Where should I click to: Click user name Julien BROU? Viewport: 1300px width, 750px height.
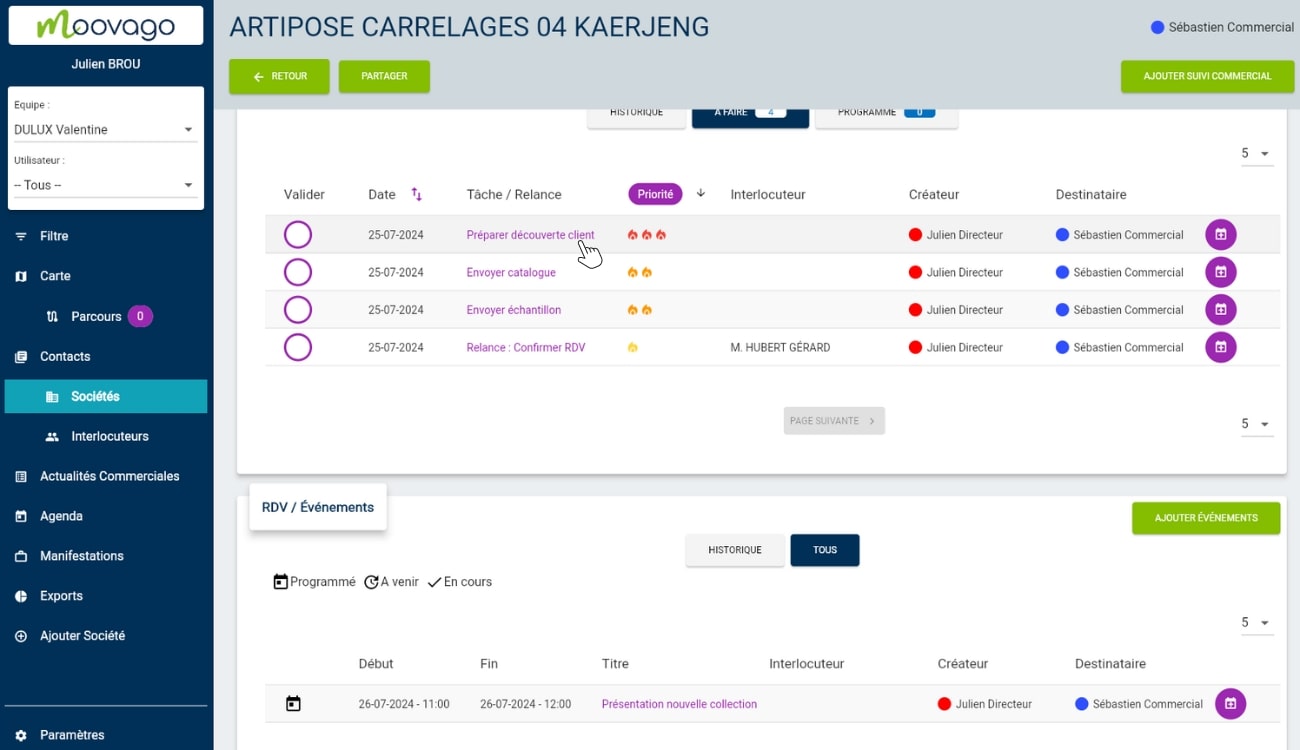tap(106, 64)
